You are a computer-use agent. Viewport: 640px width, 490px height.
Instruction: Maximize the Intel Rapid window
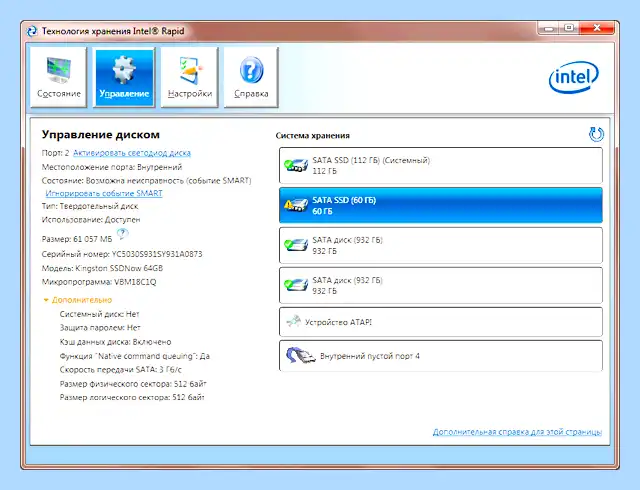(x=569, y=28)
